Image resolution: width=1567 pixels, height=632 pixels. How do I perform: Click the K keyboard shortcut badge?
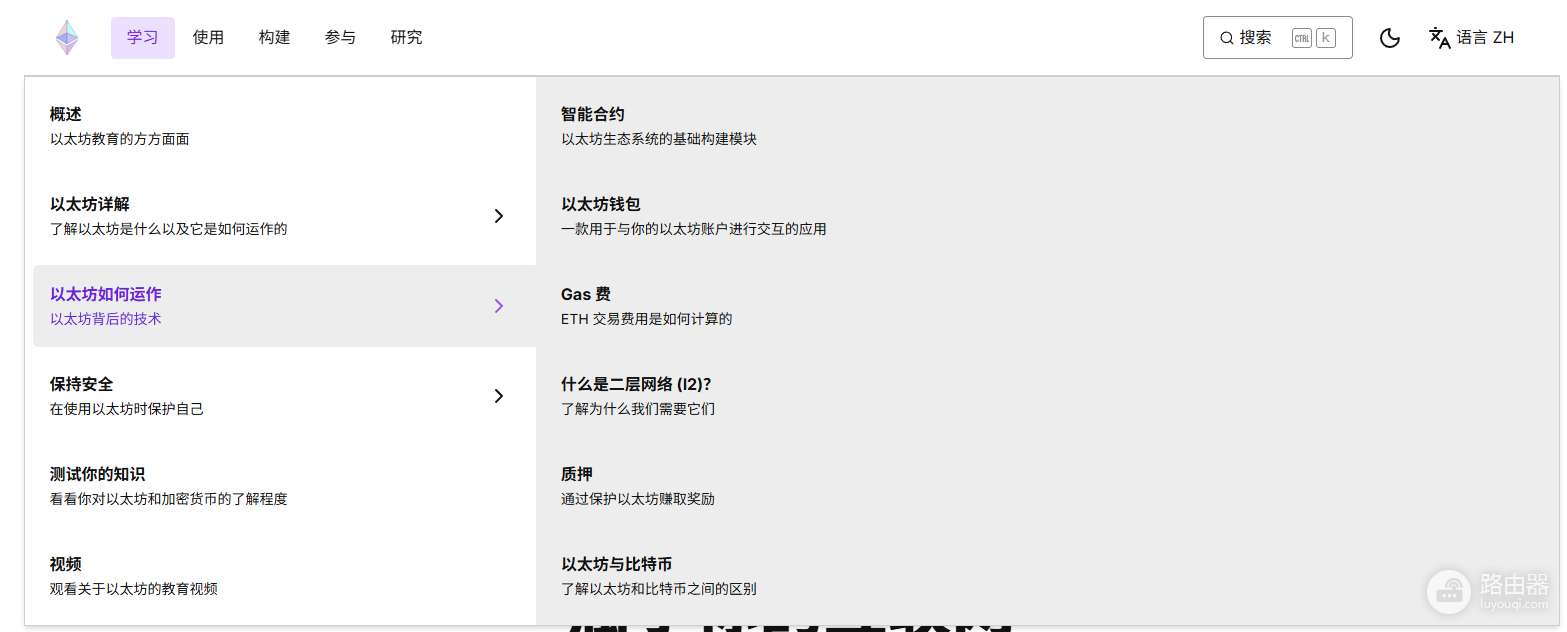(x=1326, y=38)
